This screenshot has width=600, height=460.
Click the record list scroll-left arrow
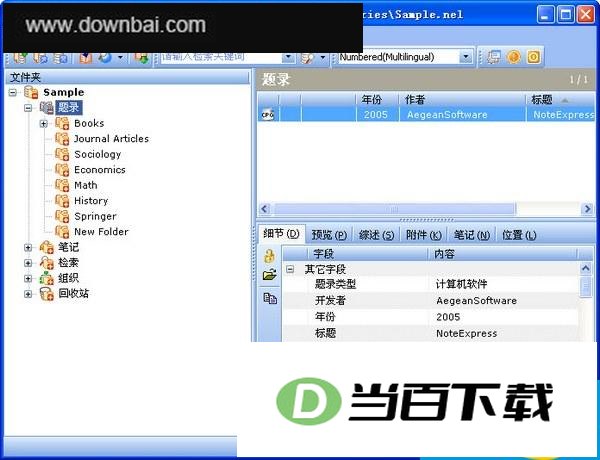coord(265,209)
